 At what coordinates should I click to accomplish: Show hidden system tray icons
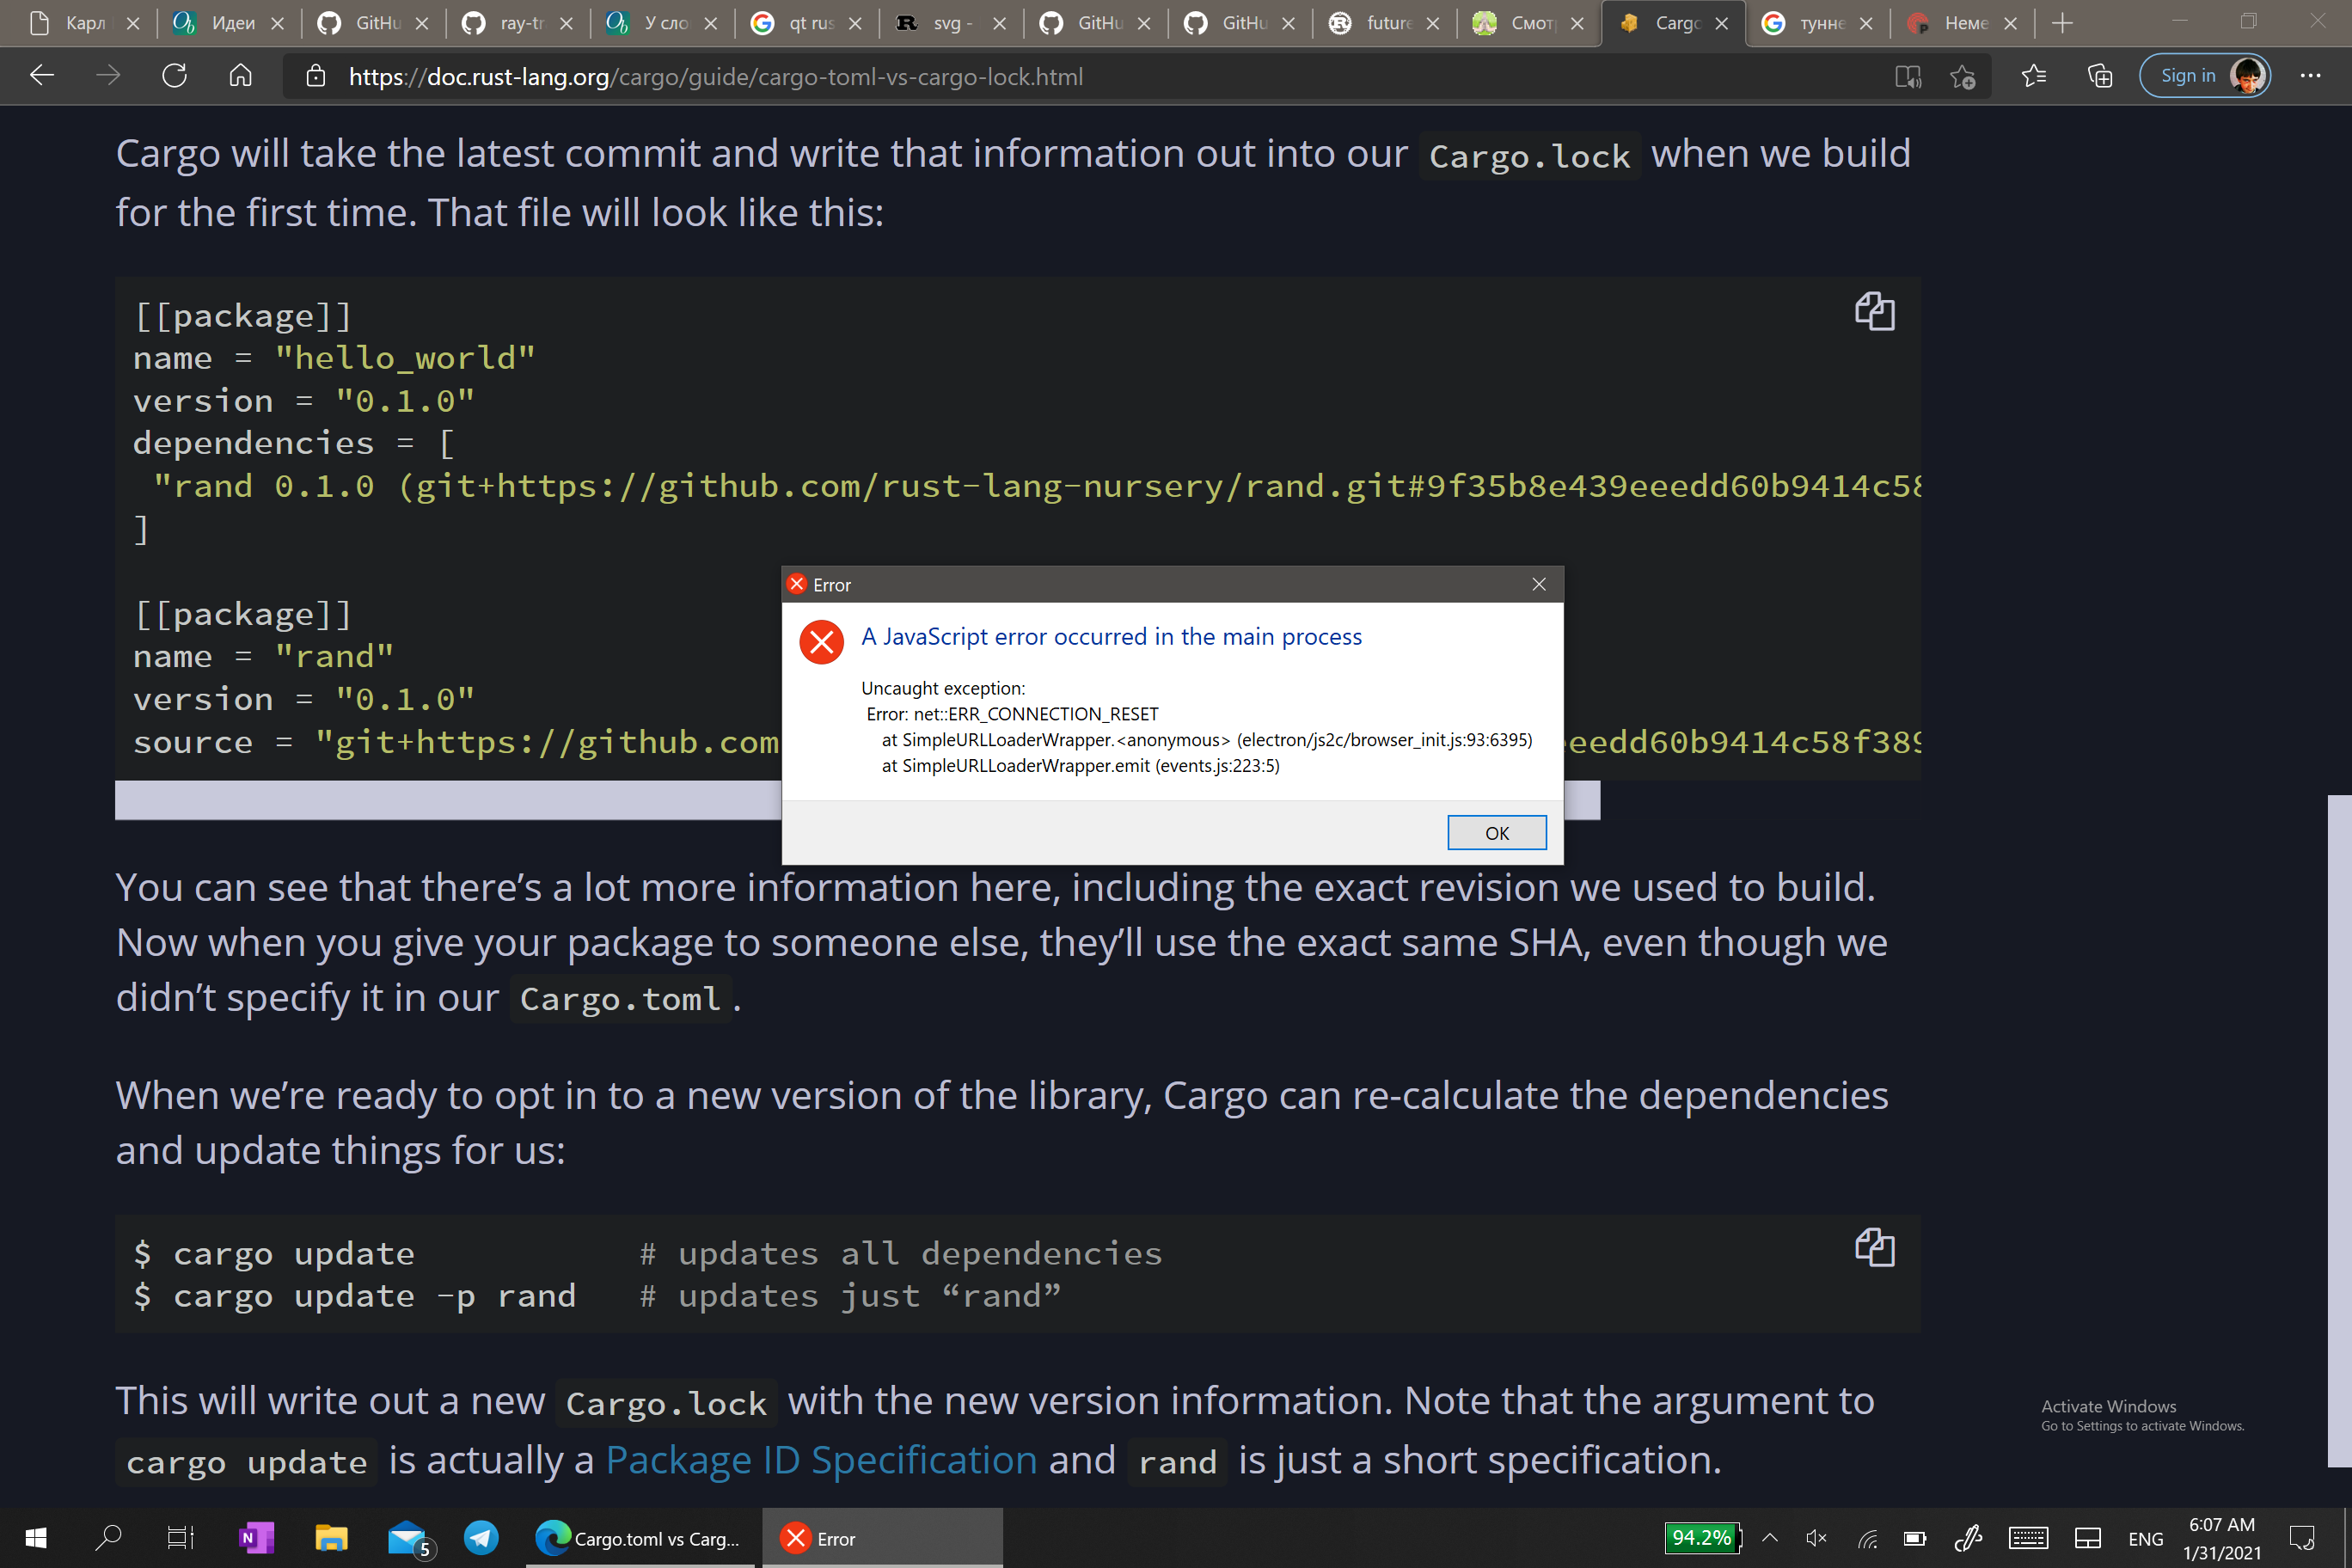pyautogui.click(x=1769, y=1538)
